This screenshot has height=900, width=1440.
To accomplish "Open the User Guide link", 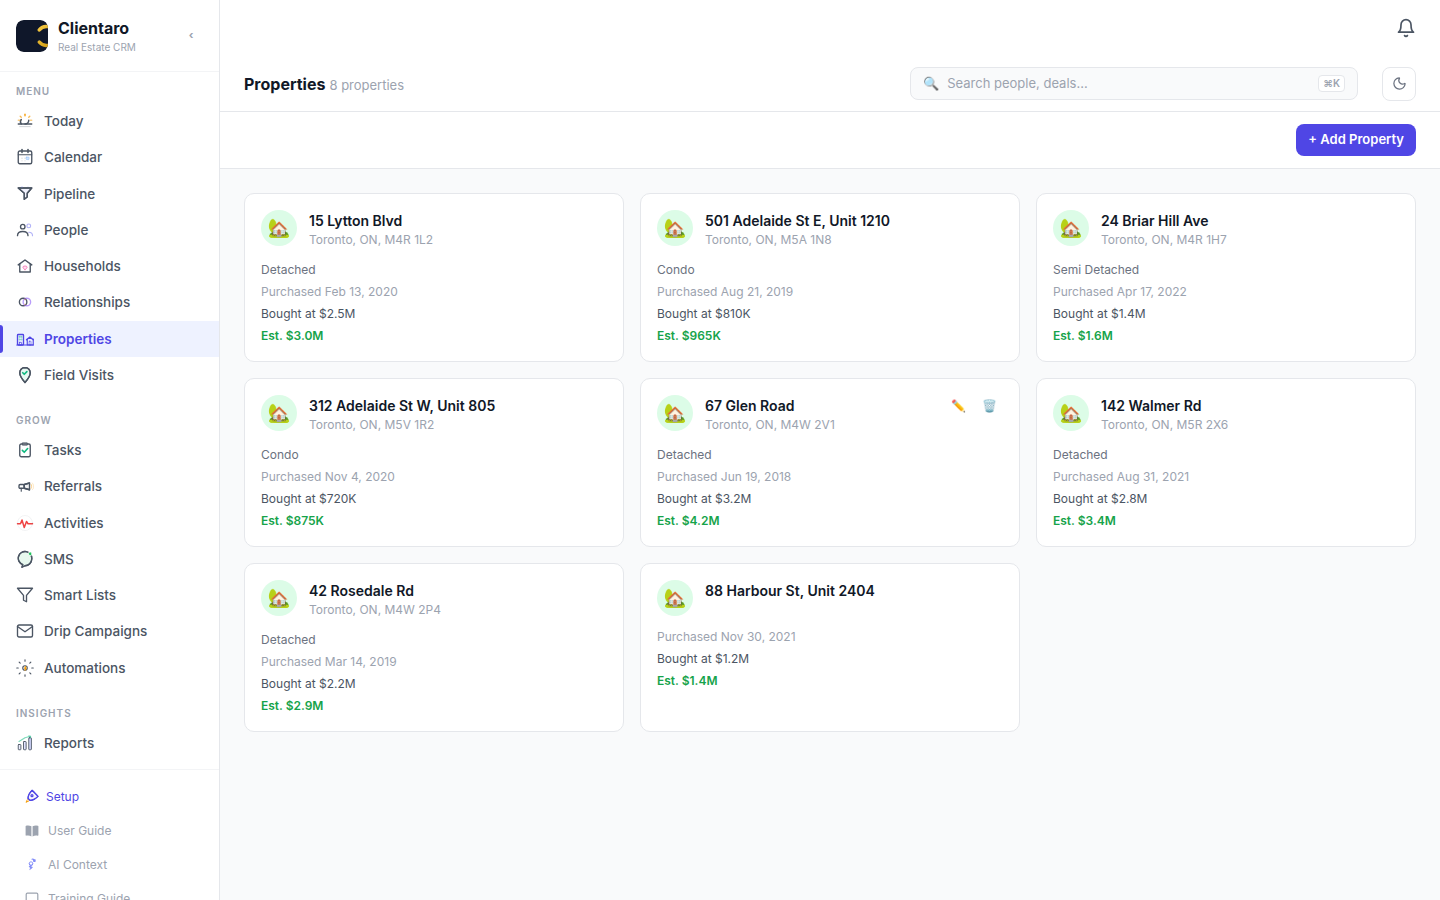I will tap(79, 831).
